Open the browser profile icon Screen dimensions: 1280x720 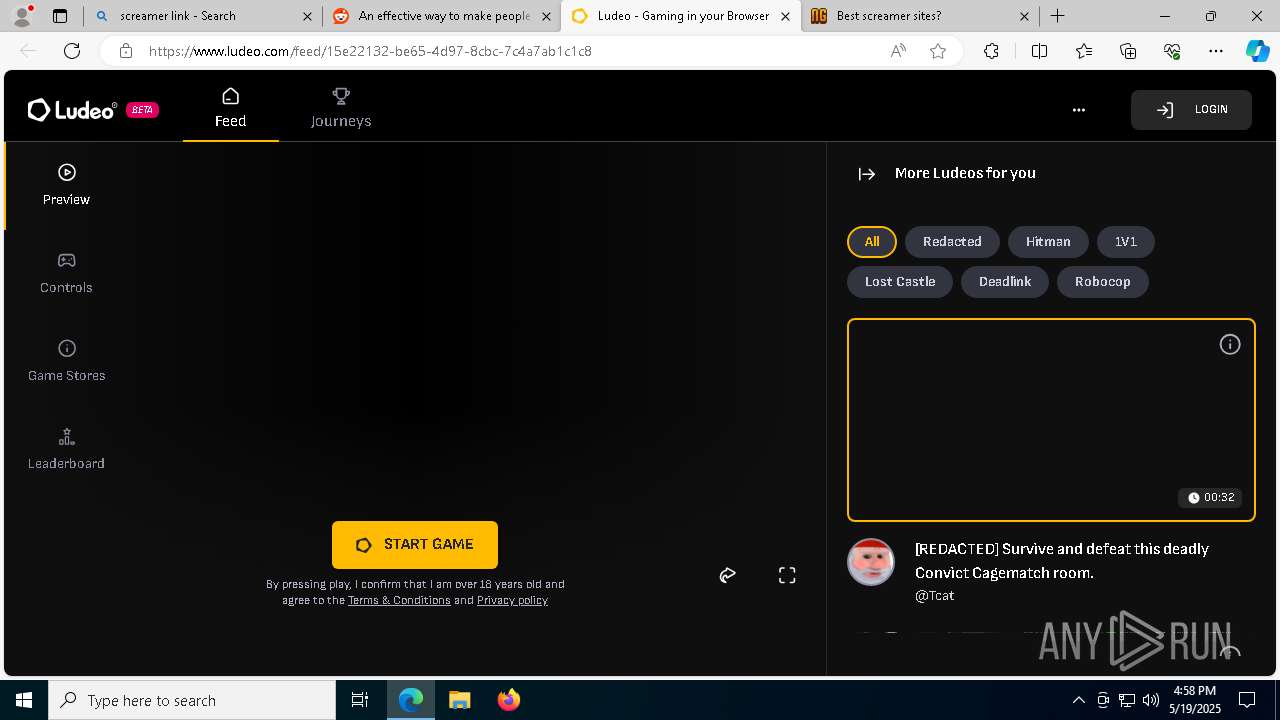(22, 16)
